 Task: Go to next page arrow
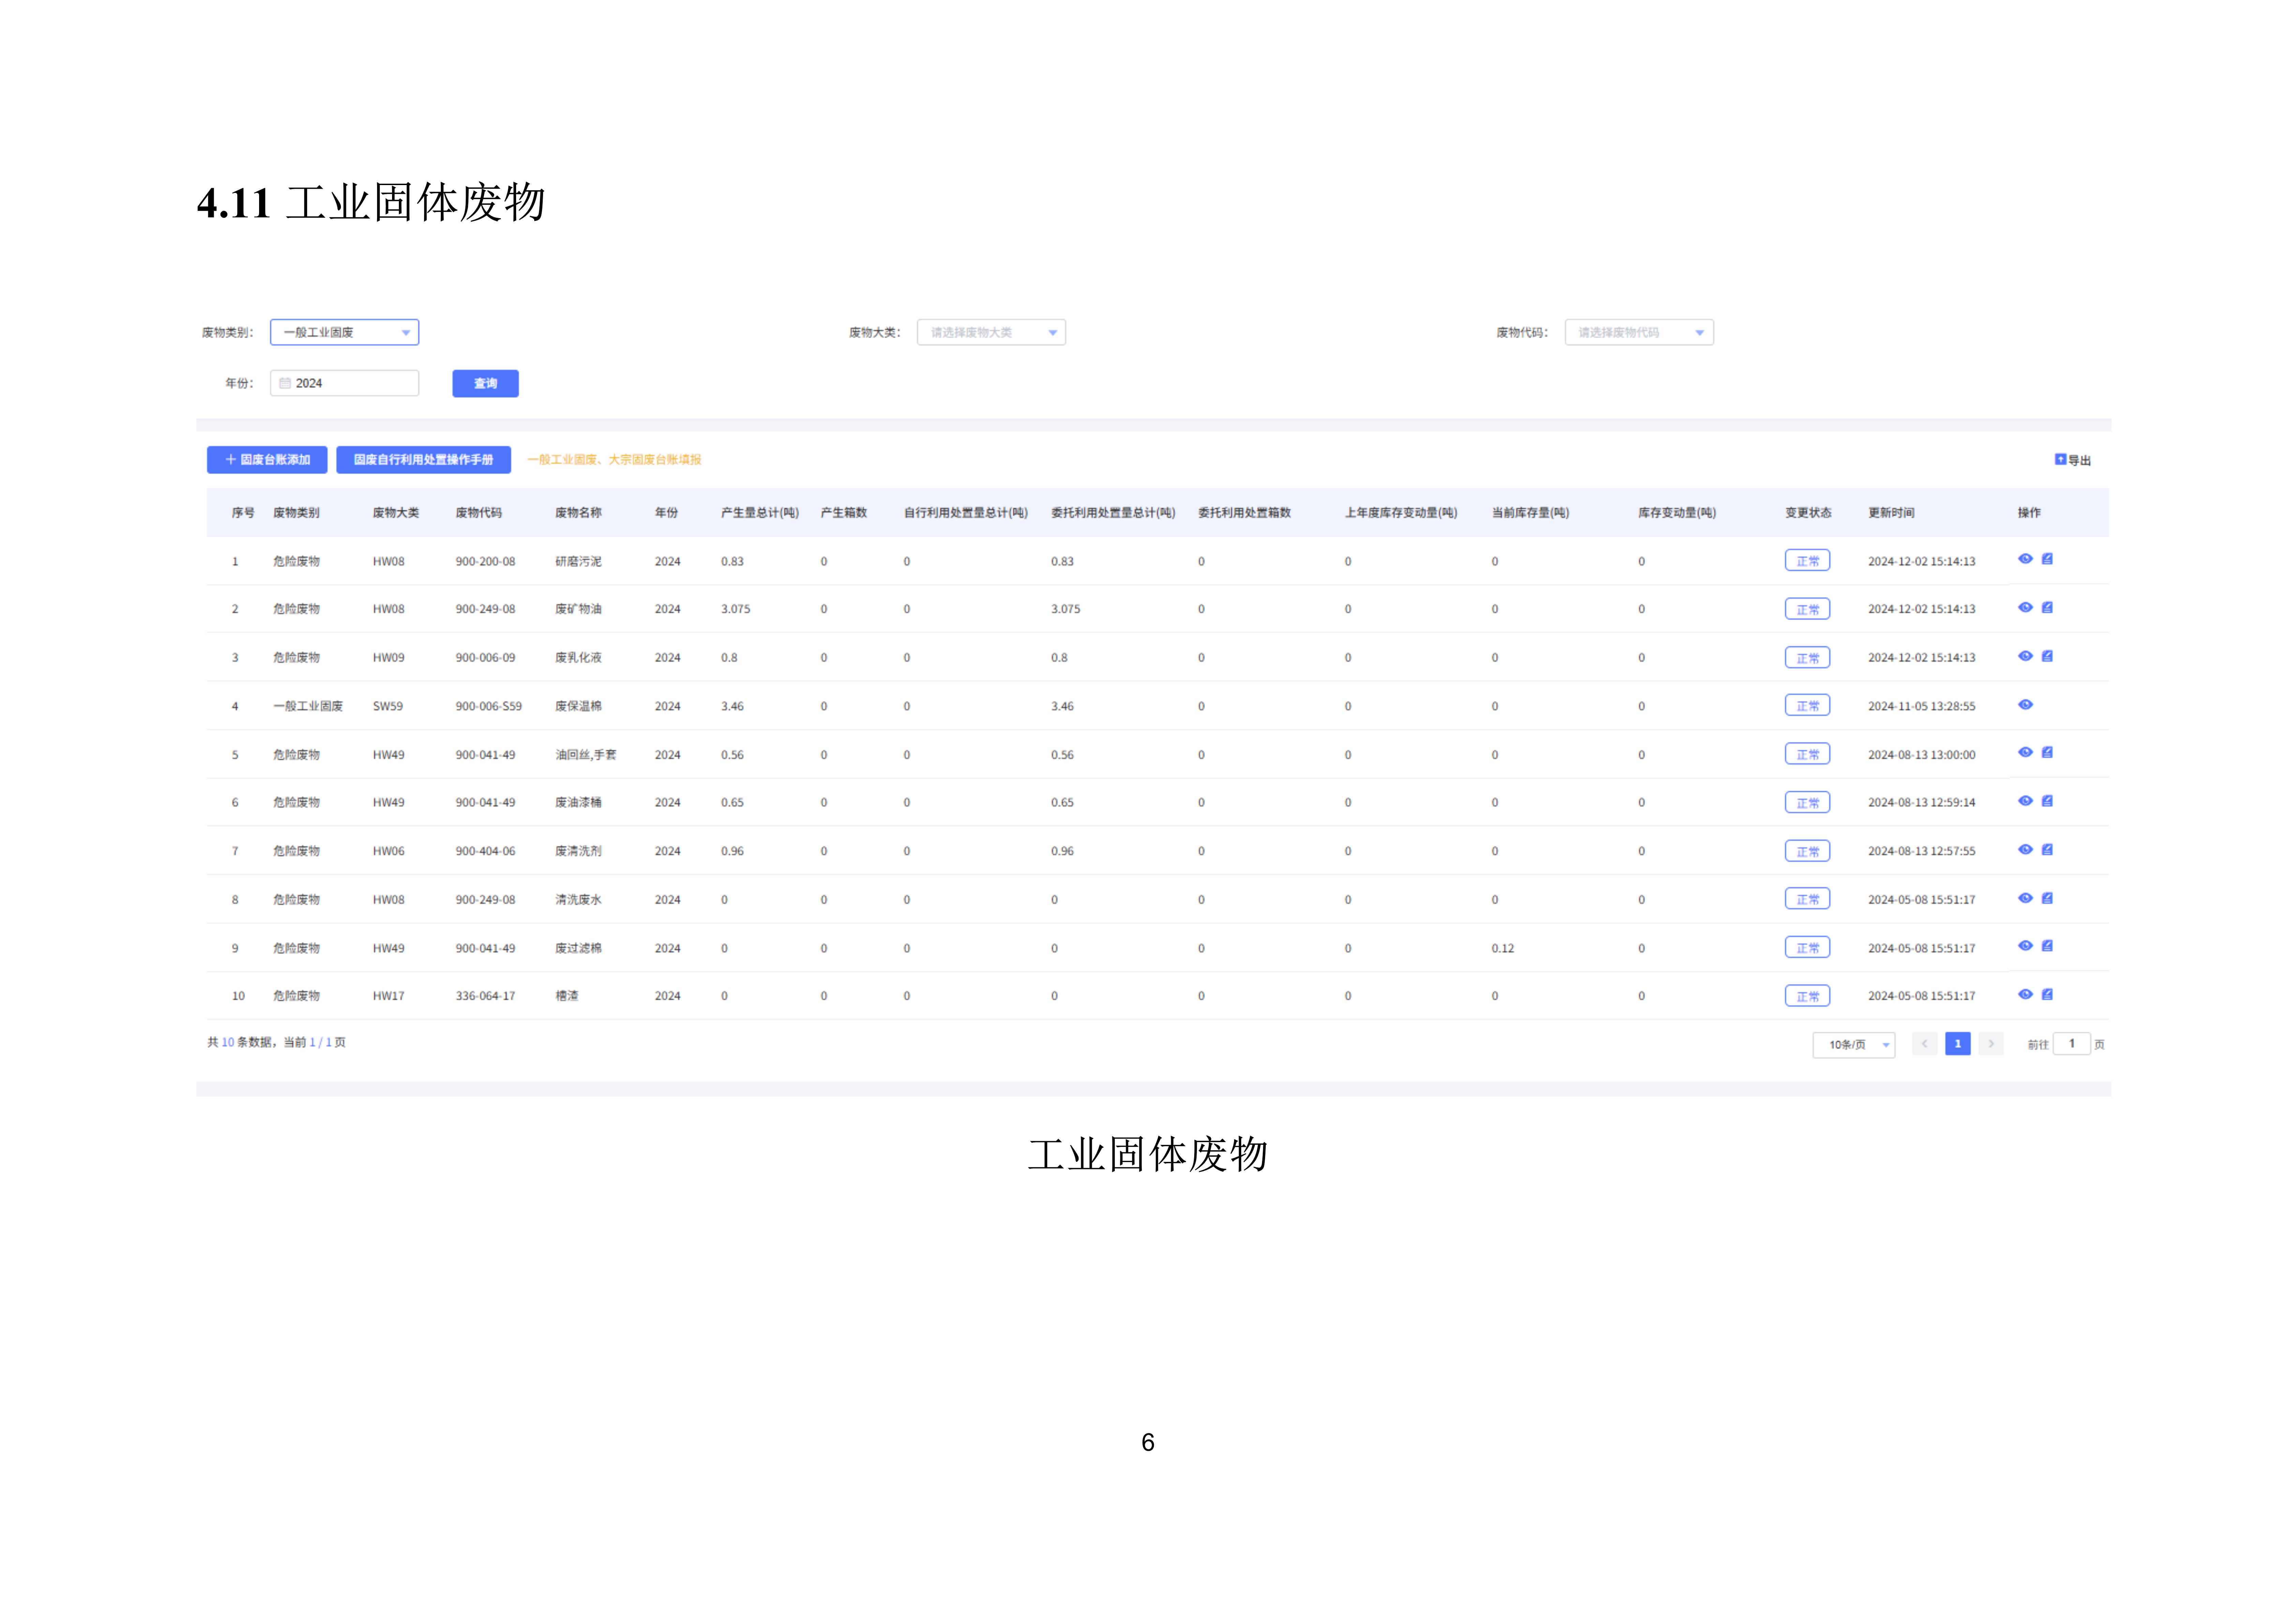tap(1991, 1044)
